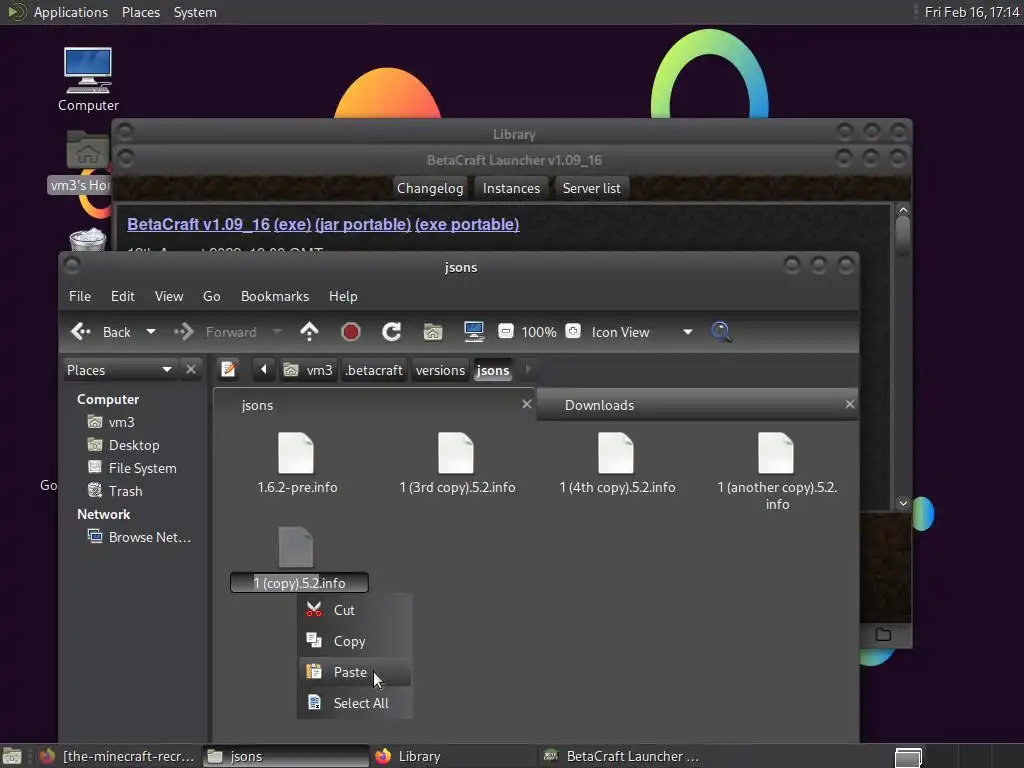Open the Home folder toolbar icon
The height and width of the screenshot is (768, 1024).
click(433, 332)
